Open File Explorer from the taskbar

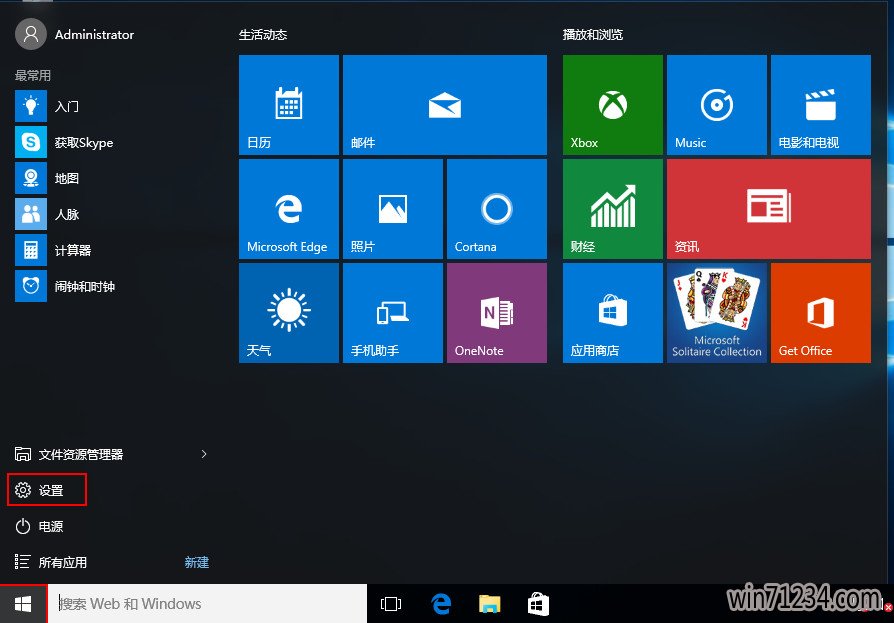pos(490,604)
